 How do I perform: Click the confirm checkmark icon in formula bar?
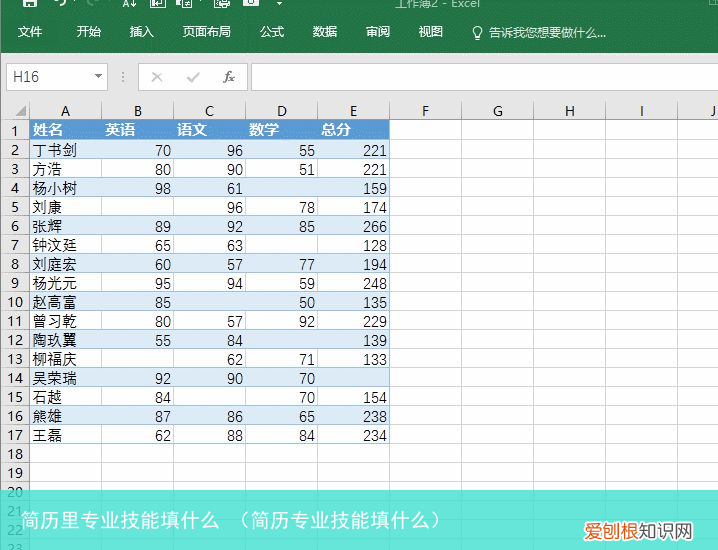(193, 77)
